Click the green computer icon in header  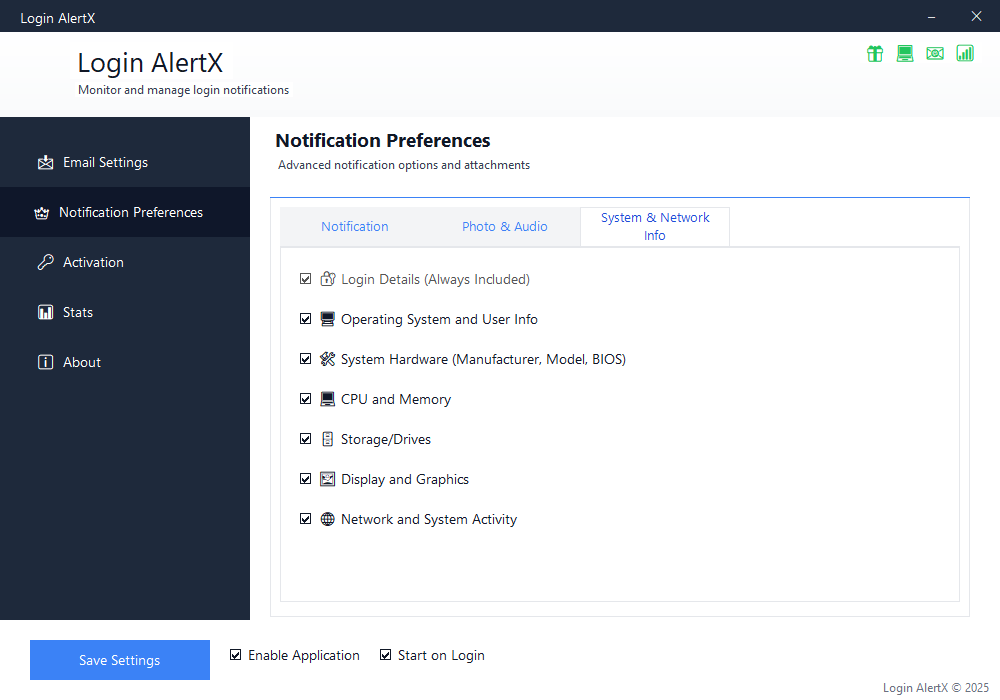click(x=905, y=54)
